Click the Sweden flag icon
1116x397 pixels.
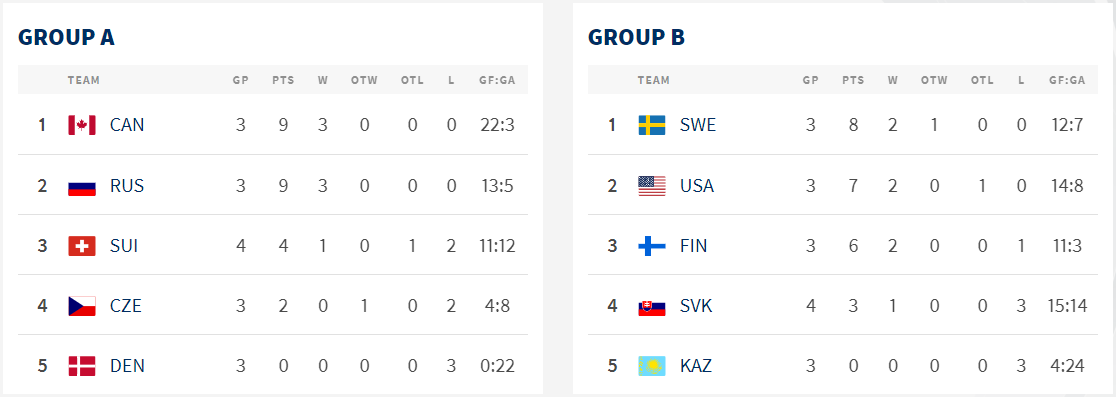(652, 125)
